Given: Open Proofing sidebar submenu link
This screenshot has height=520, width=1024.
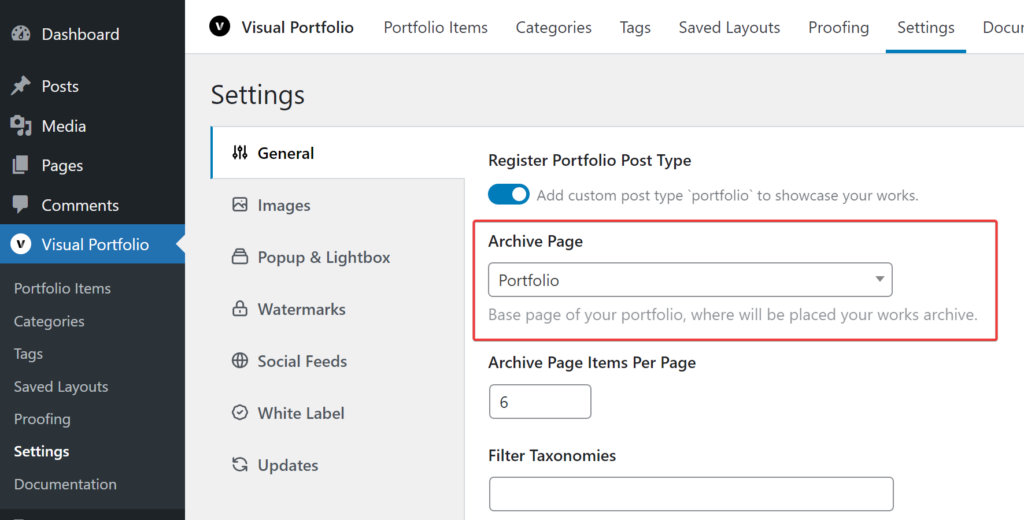Looking at the screenshot, I should point(42,419).
